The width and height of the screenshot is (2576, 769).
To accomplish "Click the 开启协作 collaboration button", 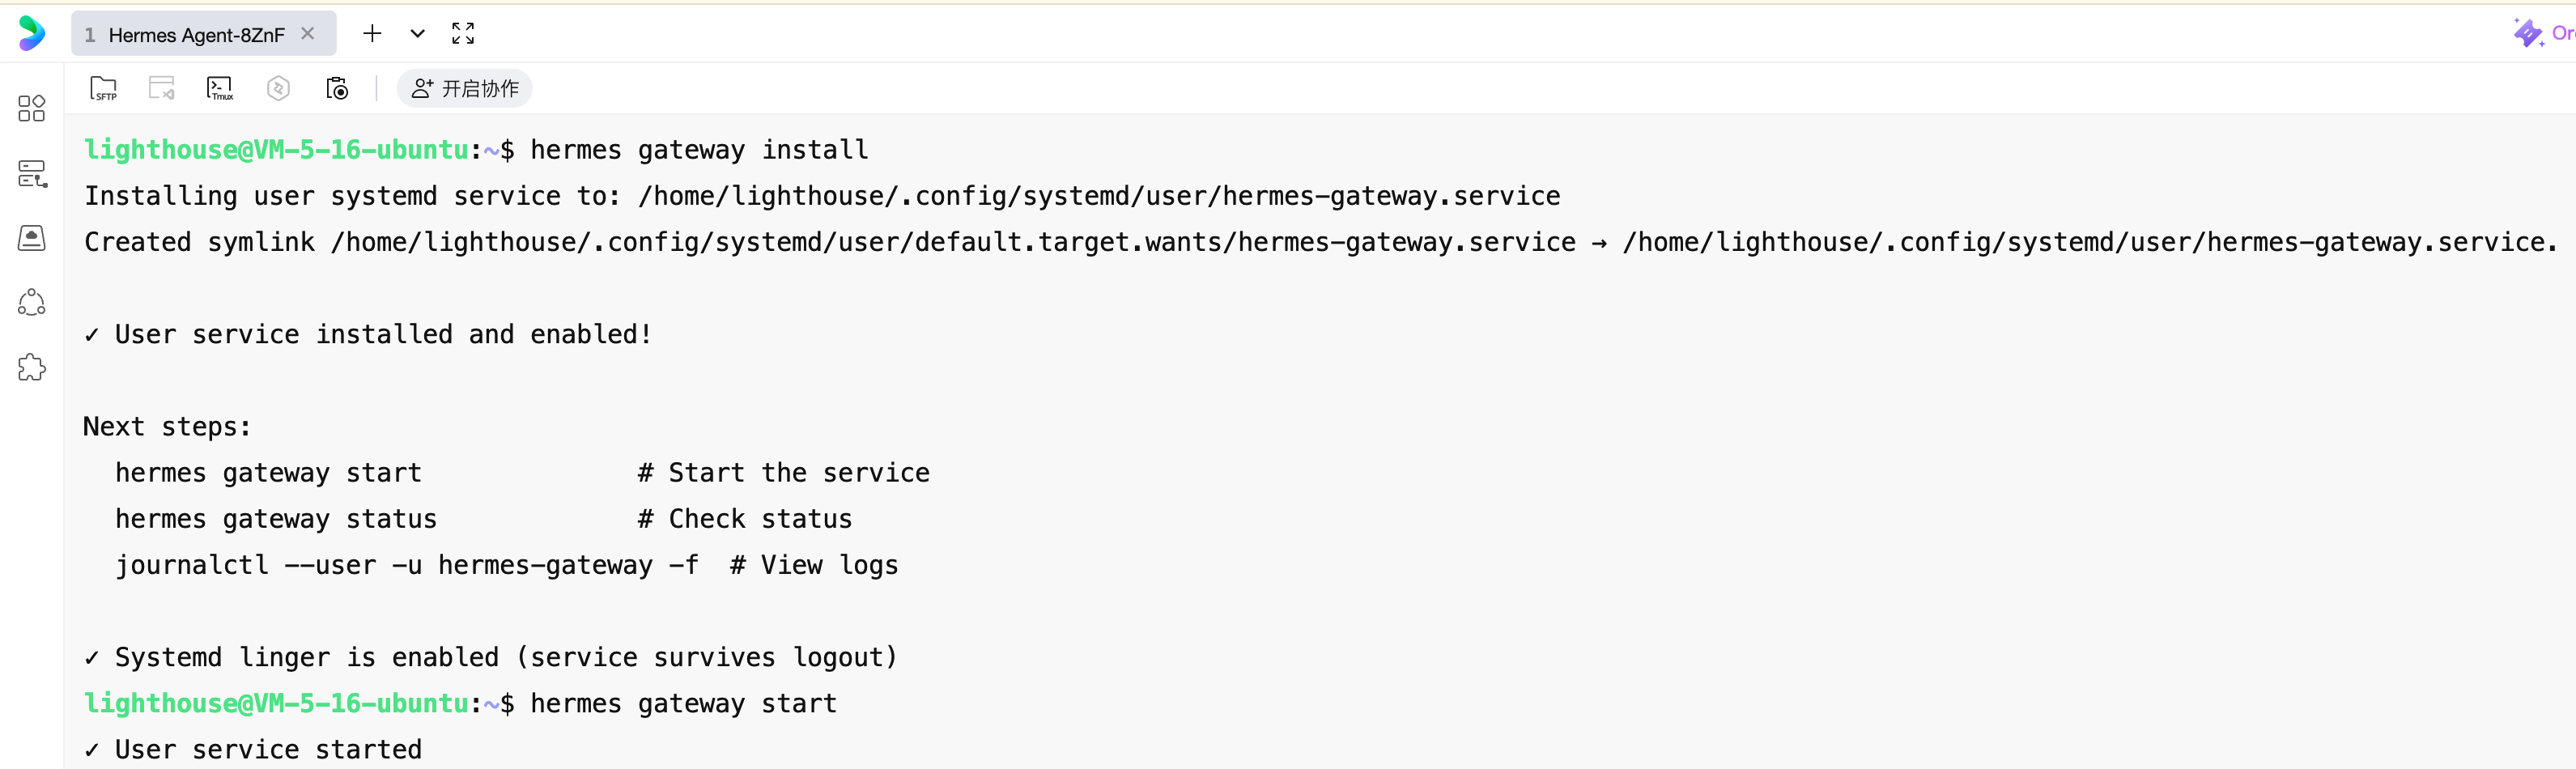I will [x=465, y=89].
